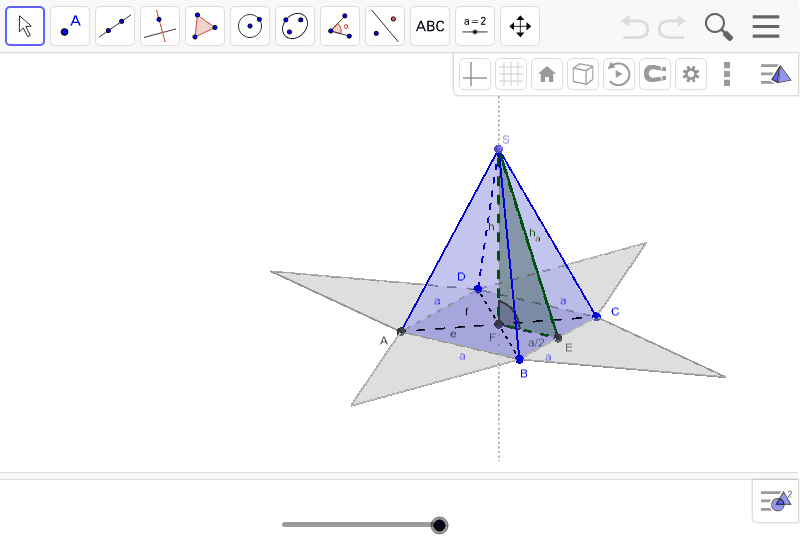Viewport: 800px width, 550px height.
Task: Select the Ellipse conic tool
Action: 295,26
